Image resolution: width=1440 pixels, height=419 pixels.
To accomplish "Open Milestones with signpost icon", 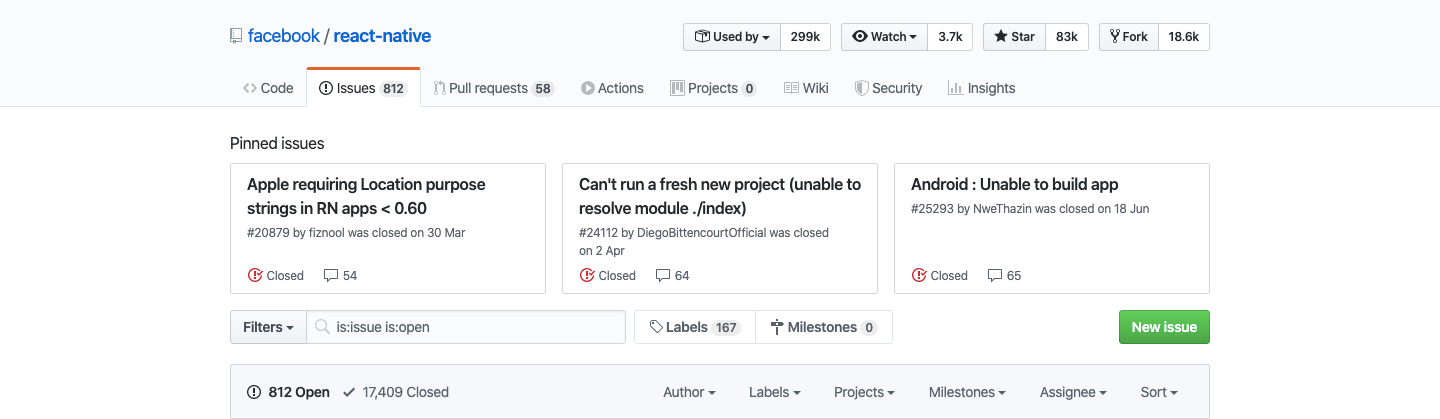I will [823, 327].
